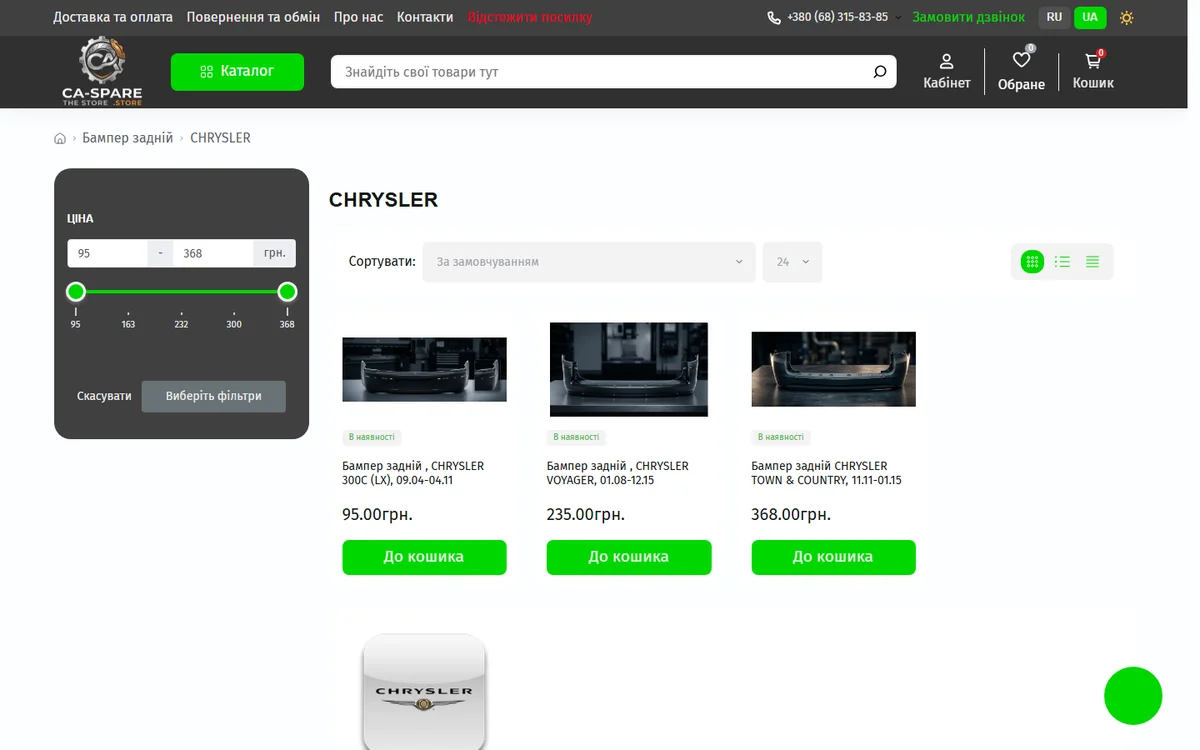Click the phone number +380 (68) 315-83-85
The width and height of the screenshot is (1200, 750).
click(837, 17)
